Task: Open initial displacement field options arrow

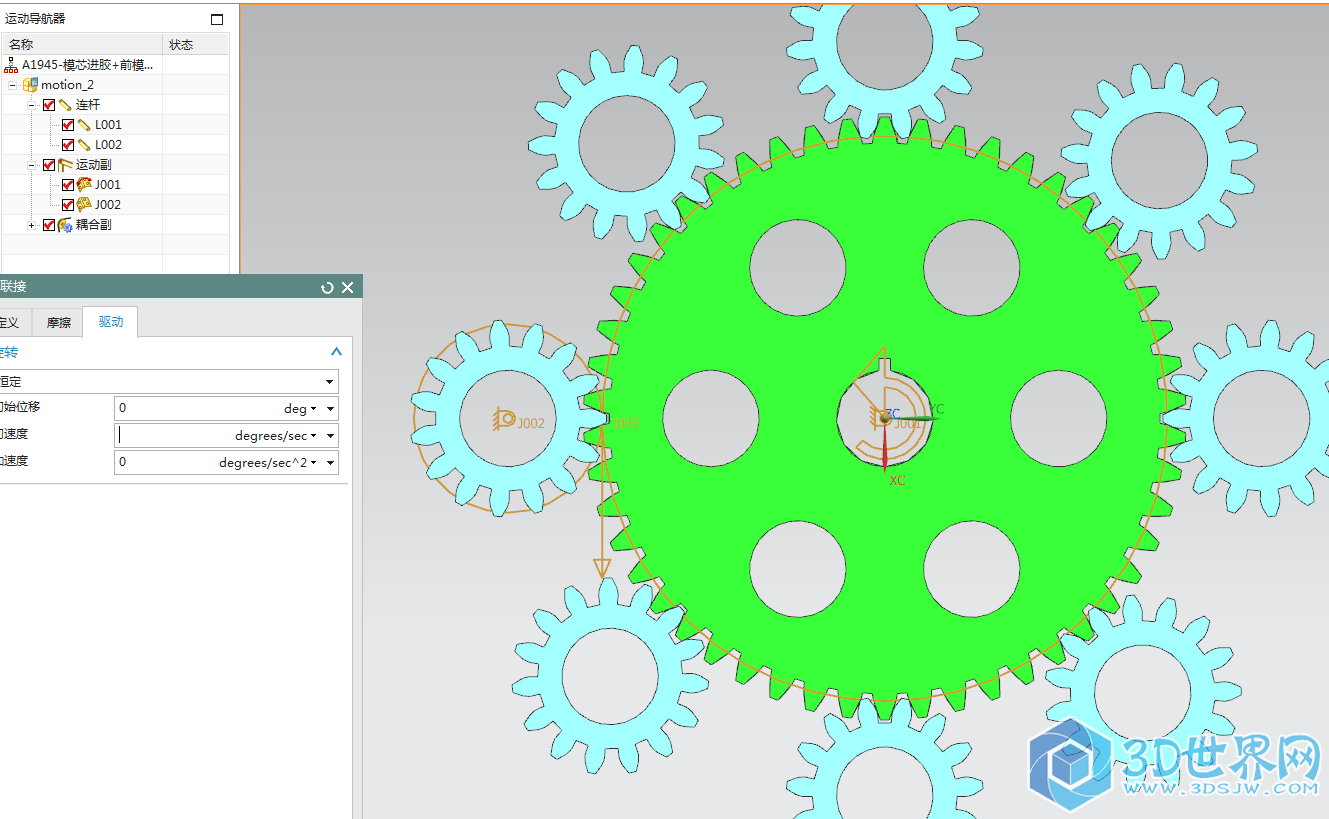Action: coord(330,408)
